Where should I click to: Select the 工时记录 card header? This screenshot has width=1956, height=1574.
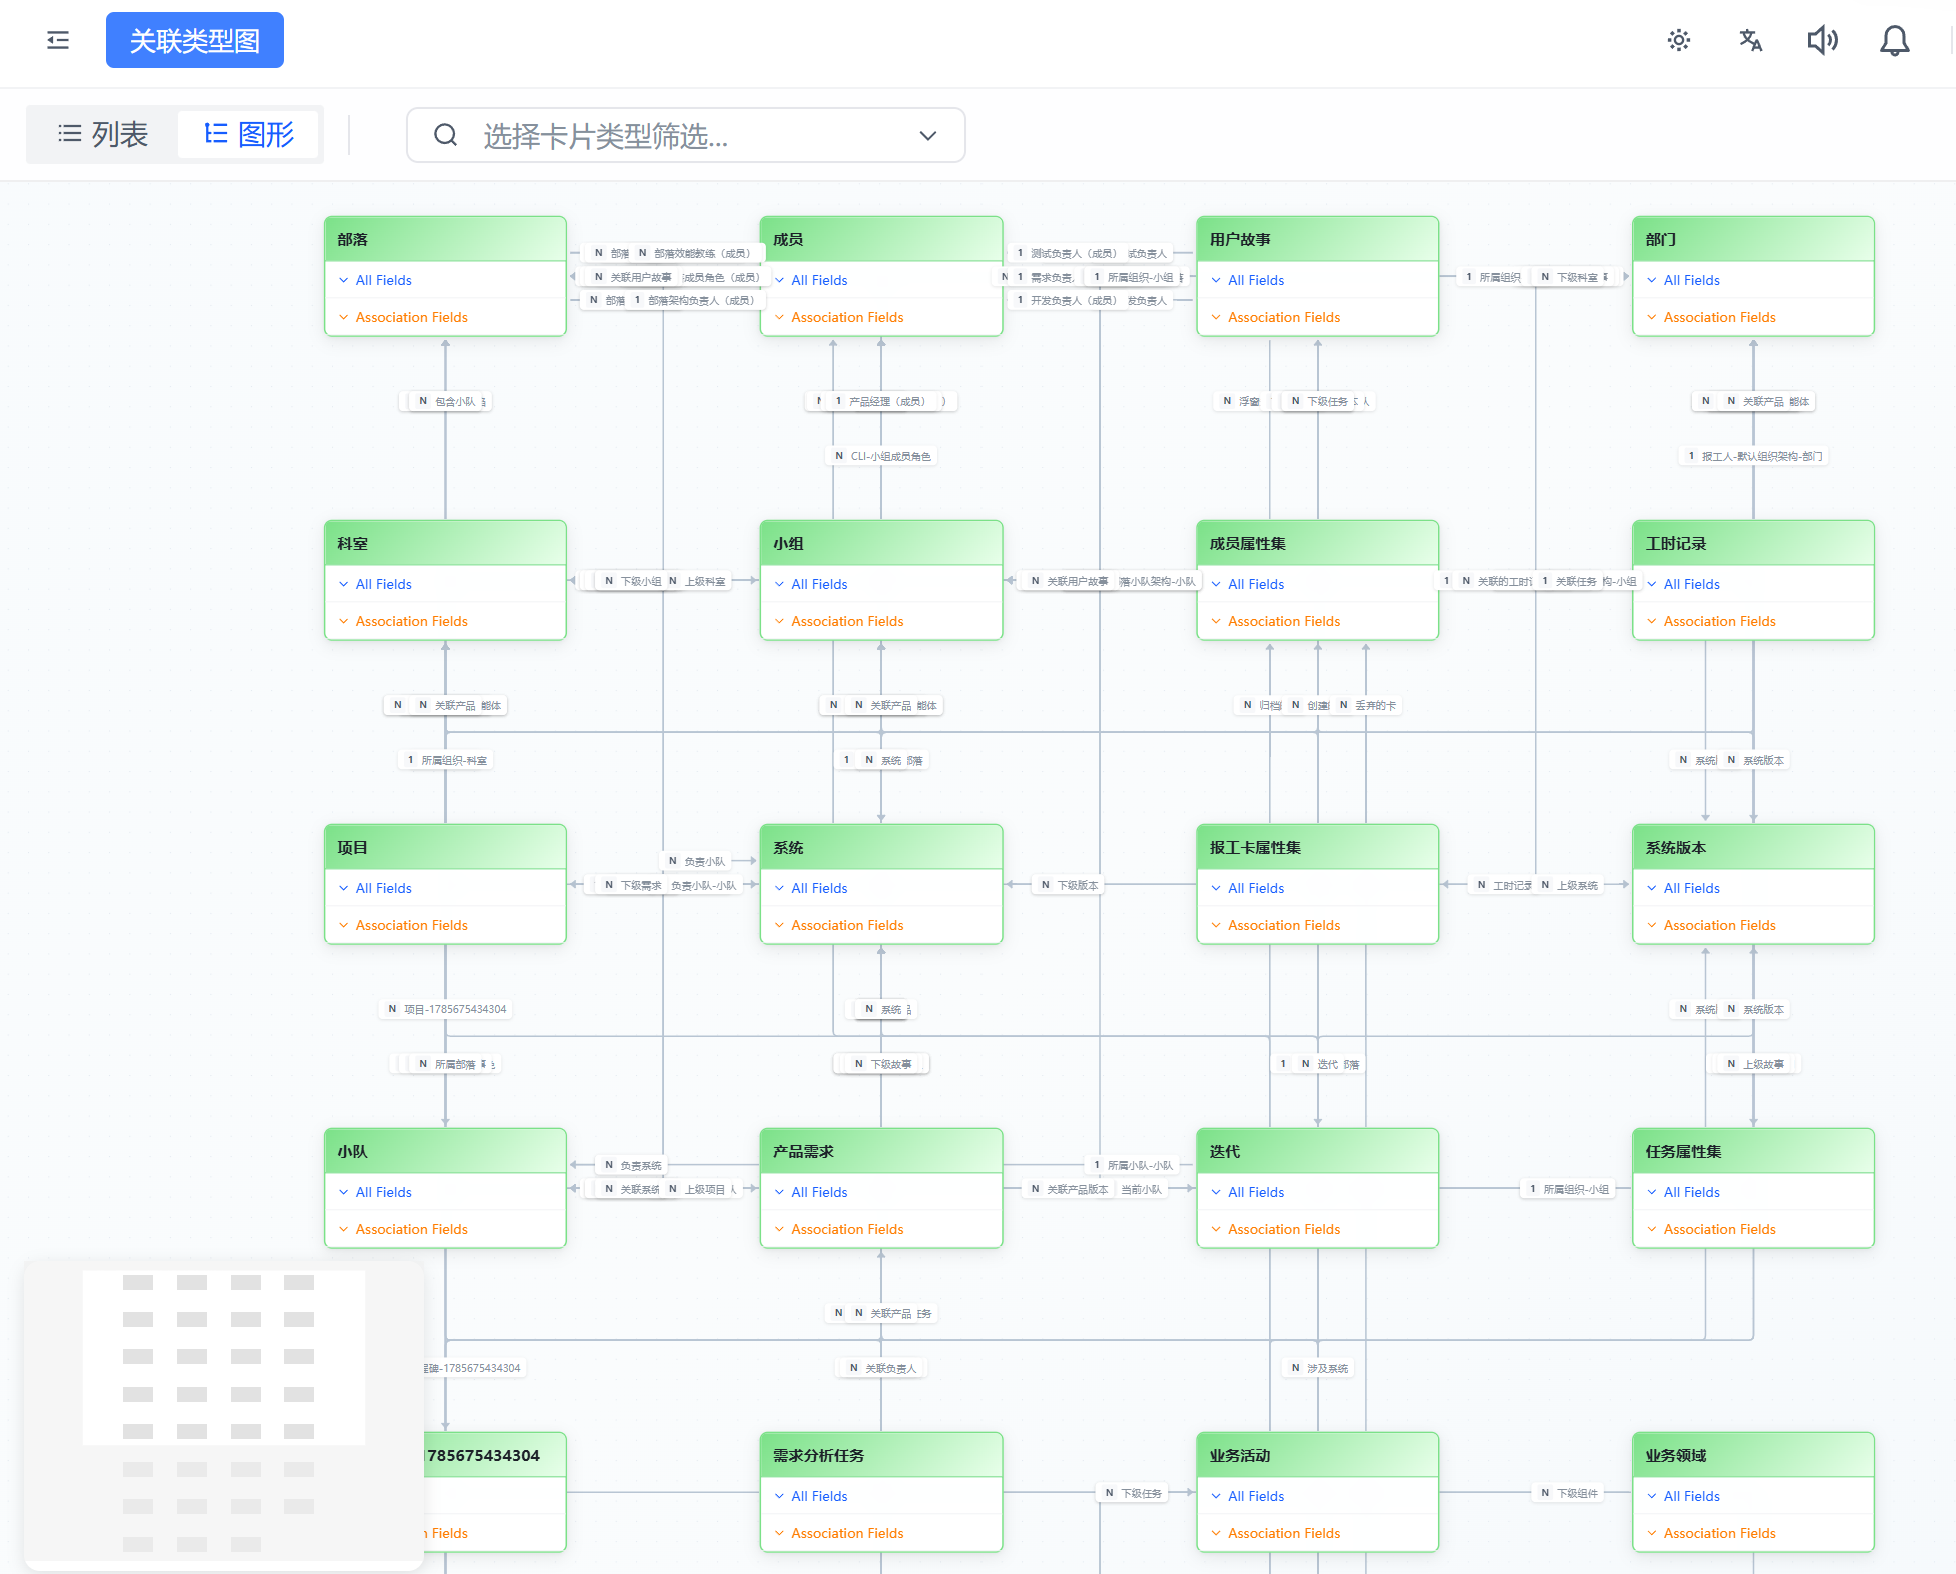[x=1753, y=544]
